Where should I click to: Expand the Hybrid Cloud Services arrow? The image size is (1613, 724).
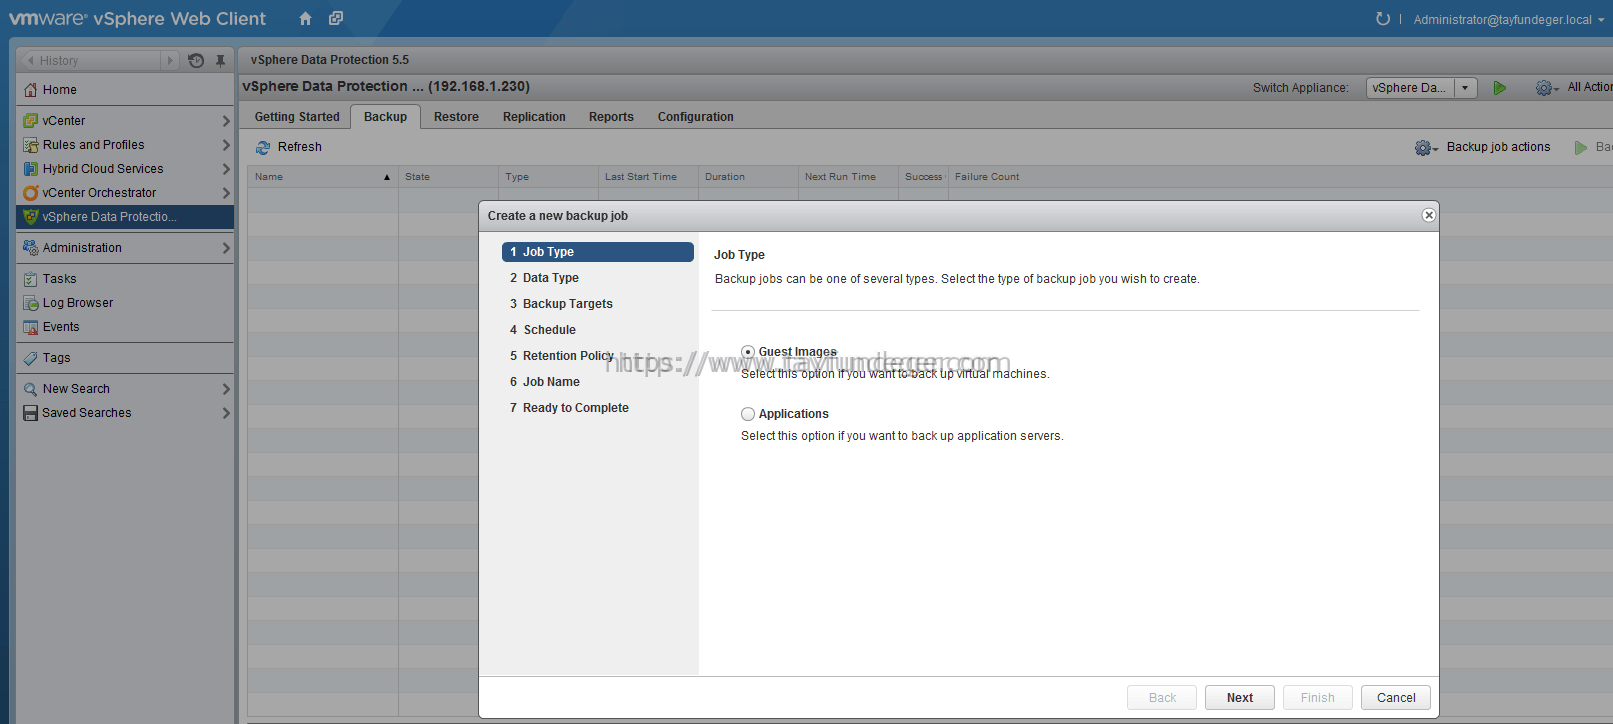pos(226,169)
